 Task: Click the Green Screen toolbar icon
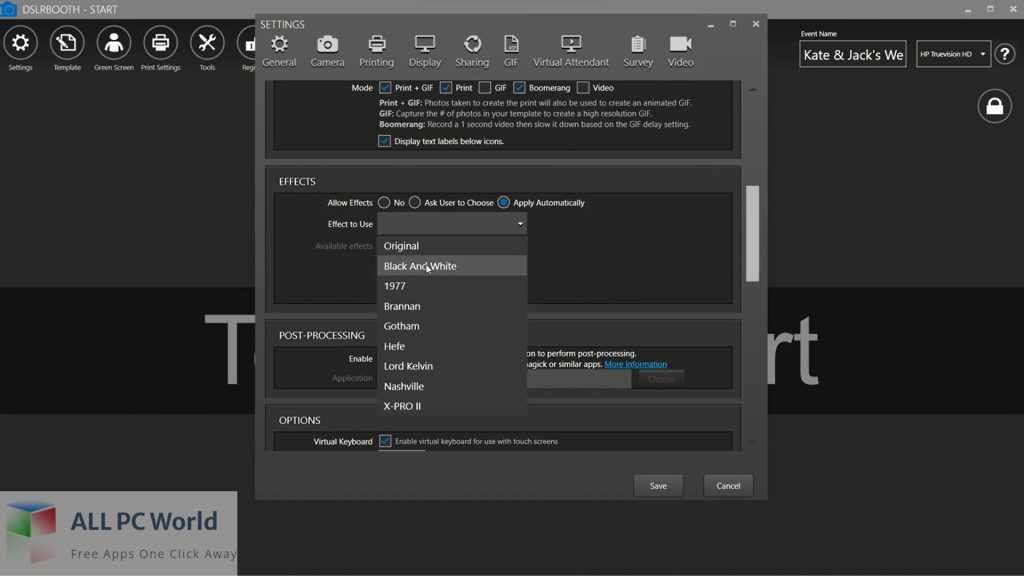pos(114,49)
